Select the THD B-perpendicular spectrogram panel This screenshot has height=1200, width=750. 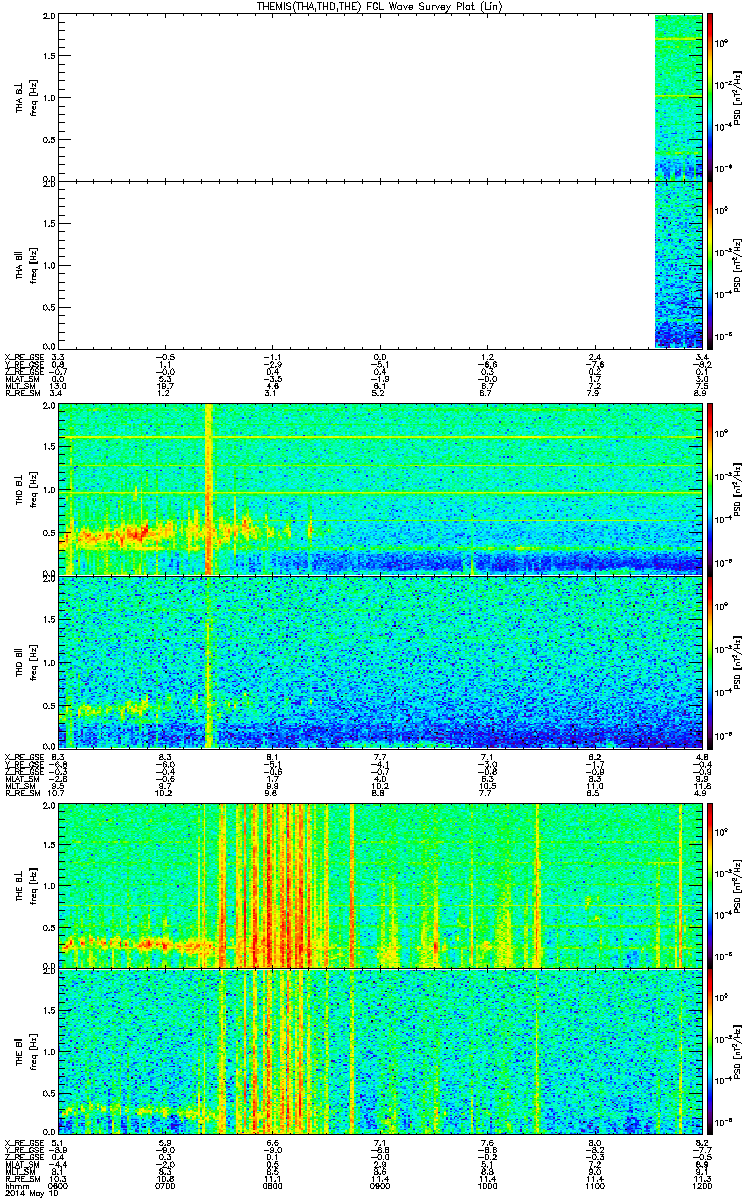(380, 489)
